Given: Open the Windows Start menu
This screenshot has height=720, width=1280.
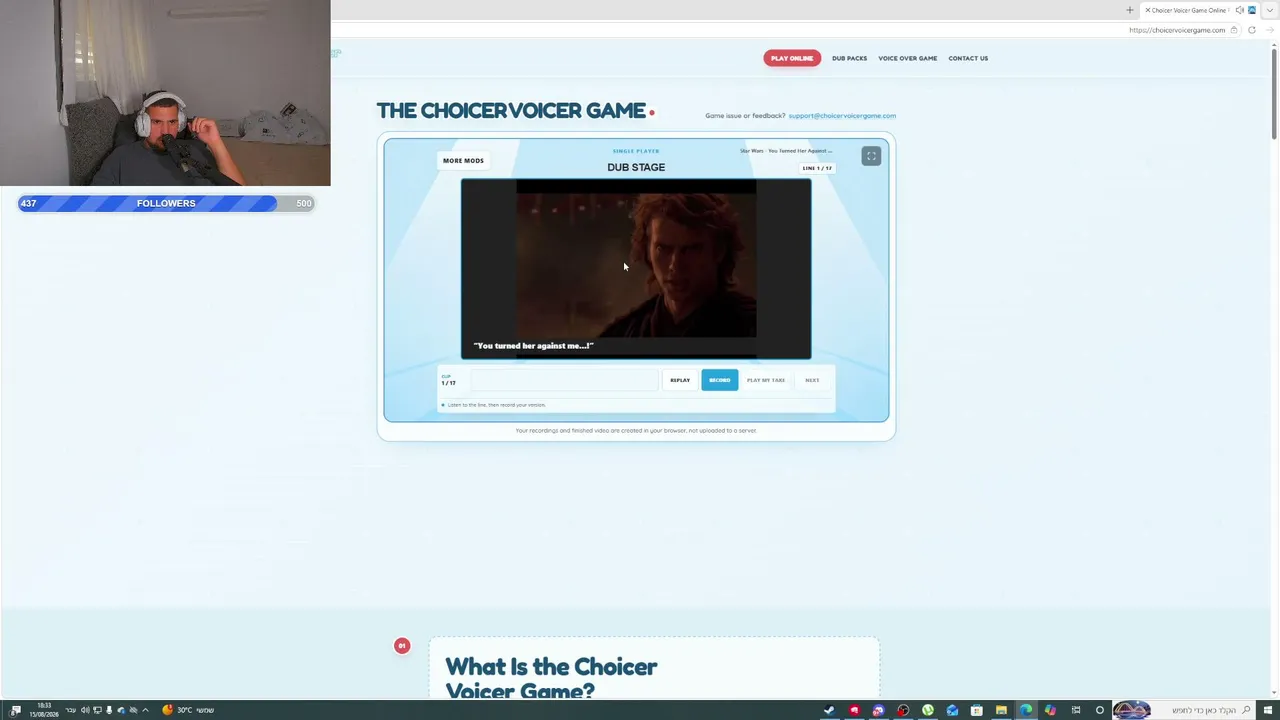Looking at the screenshot, I should click(1268, 710).
